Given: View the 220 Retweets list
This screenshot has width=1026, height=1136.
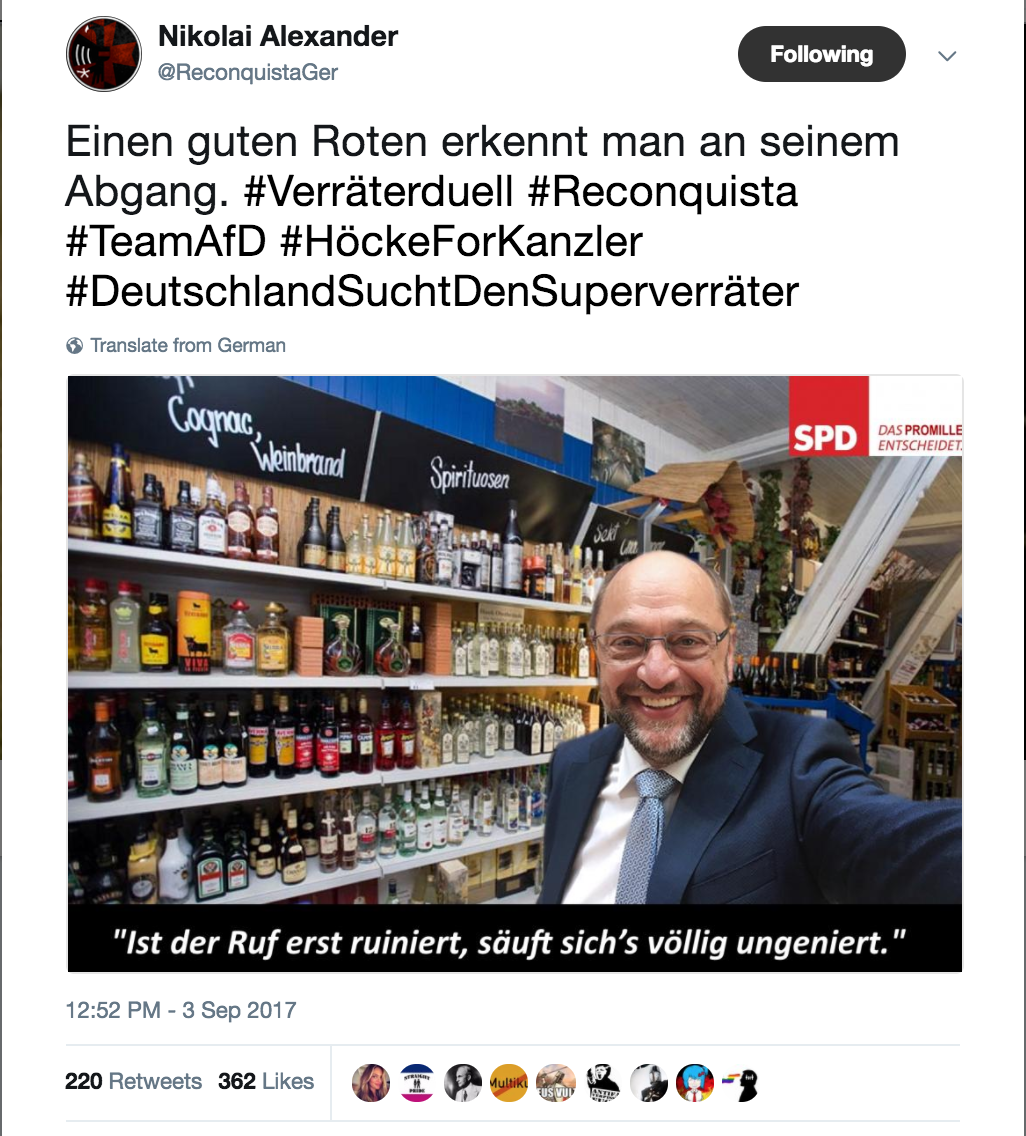Looking at the screenshot, I should 133,1081.
